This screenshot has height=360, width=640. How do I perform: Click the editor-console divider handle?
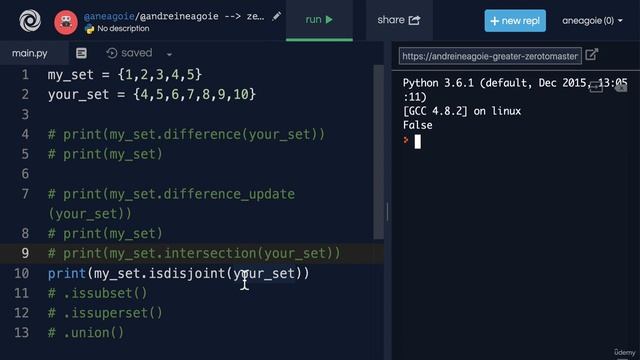(387, 212)
